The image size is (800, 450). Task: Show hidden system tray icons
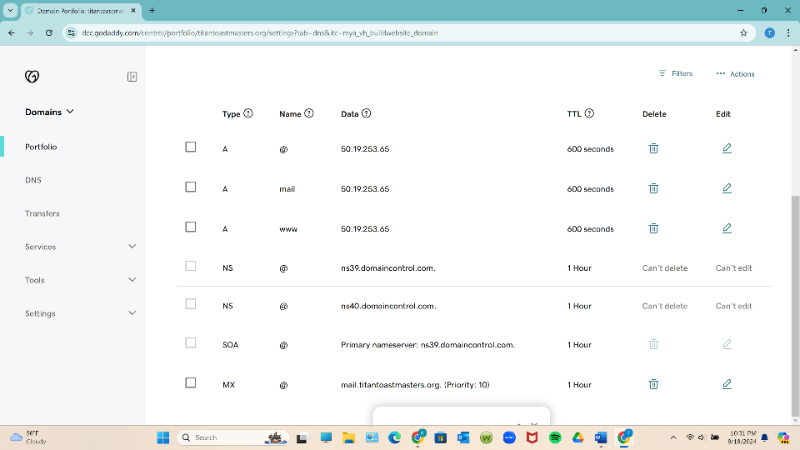click(x=673, y=438)
